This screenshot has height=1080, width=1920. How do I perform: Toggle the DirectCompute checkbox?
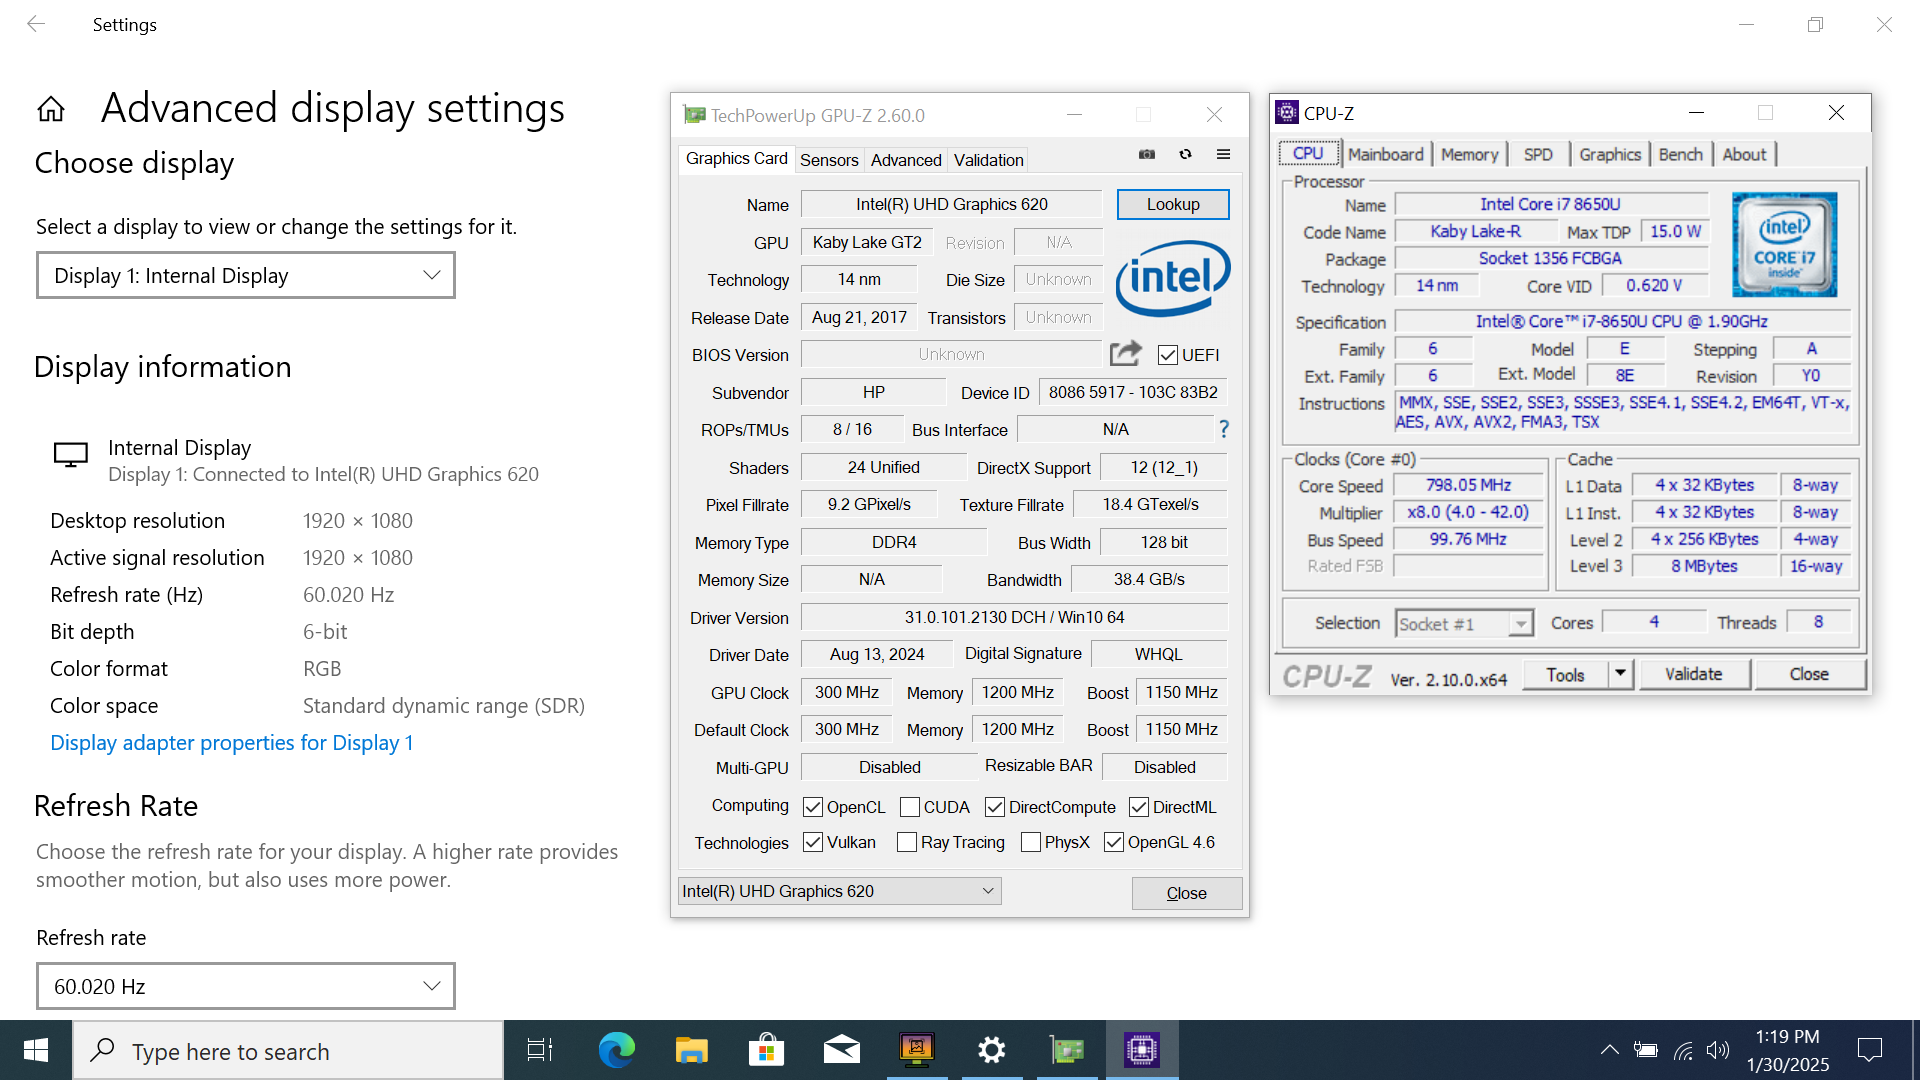point(995,807)
